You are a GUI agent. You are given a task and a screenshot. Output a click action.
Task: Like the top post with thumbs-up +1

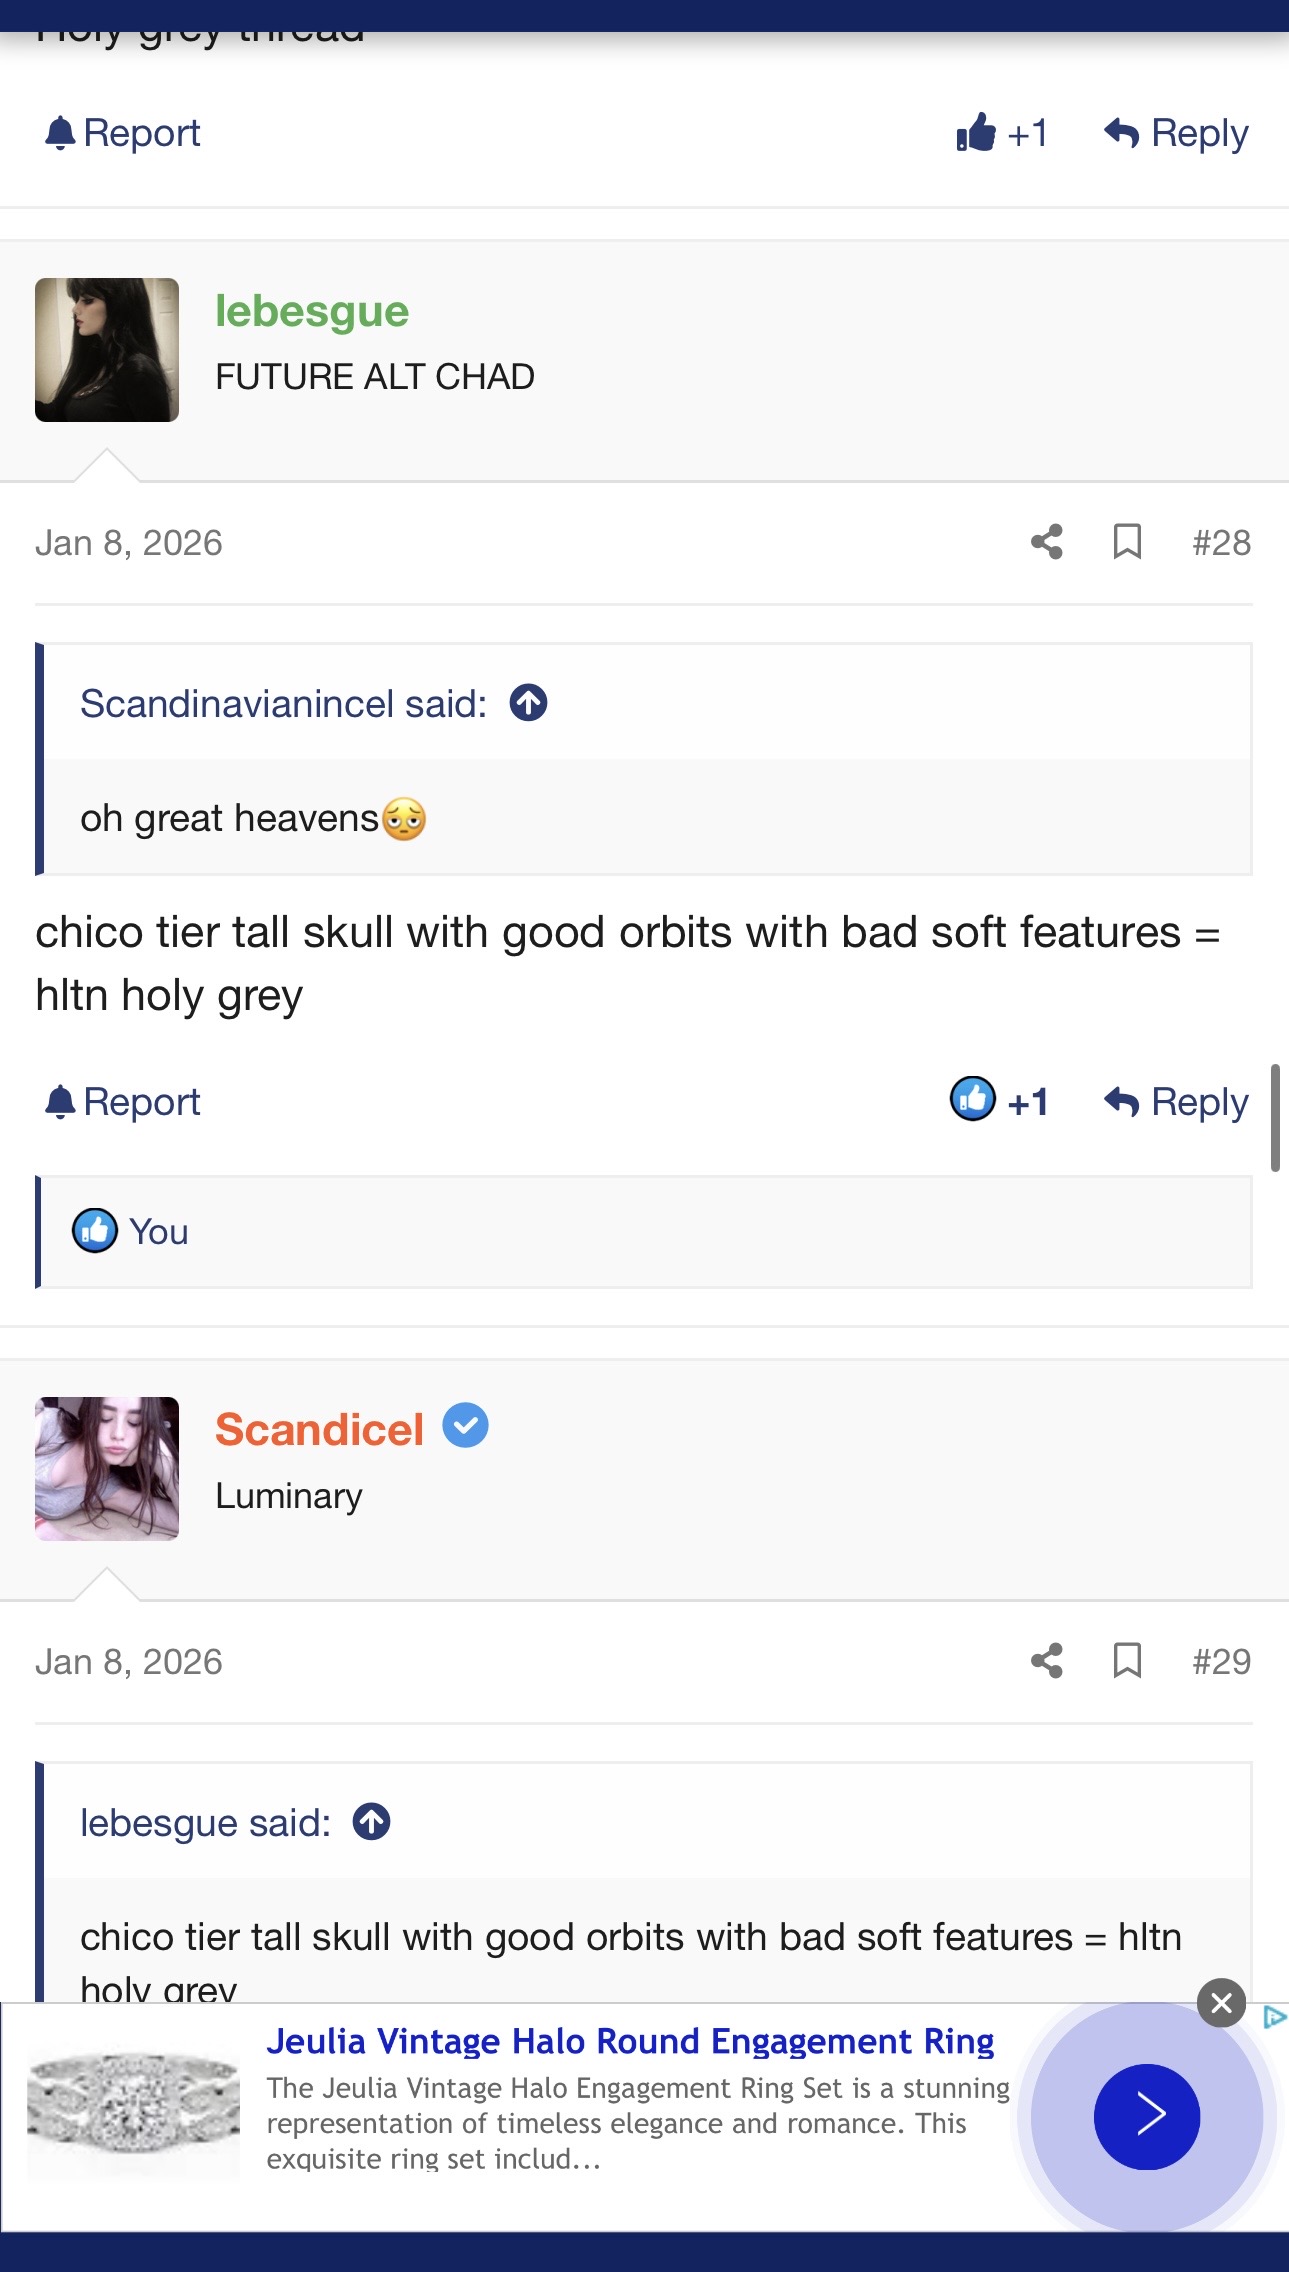1001,133
